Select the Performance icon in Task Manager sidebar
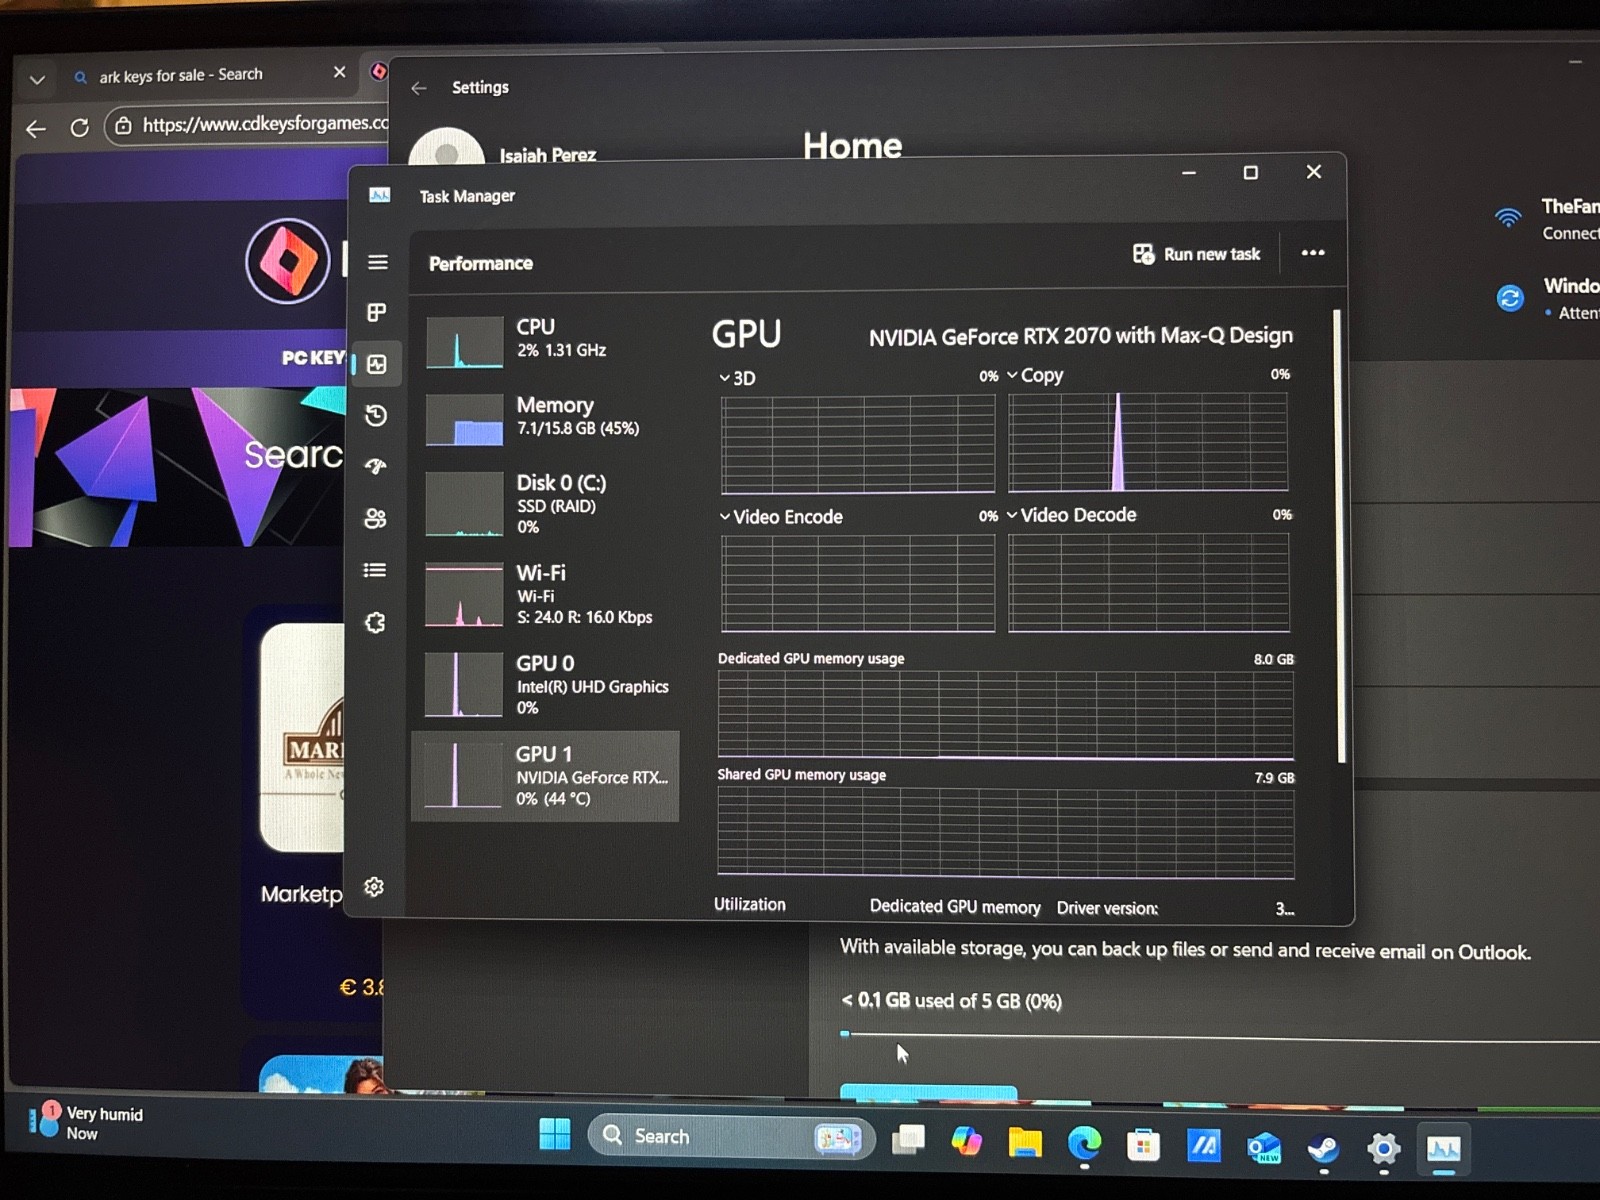Screen dimensions: 1600x1200 (x=377, y=365)
